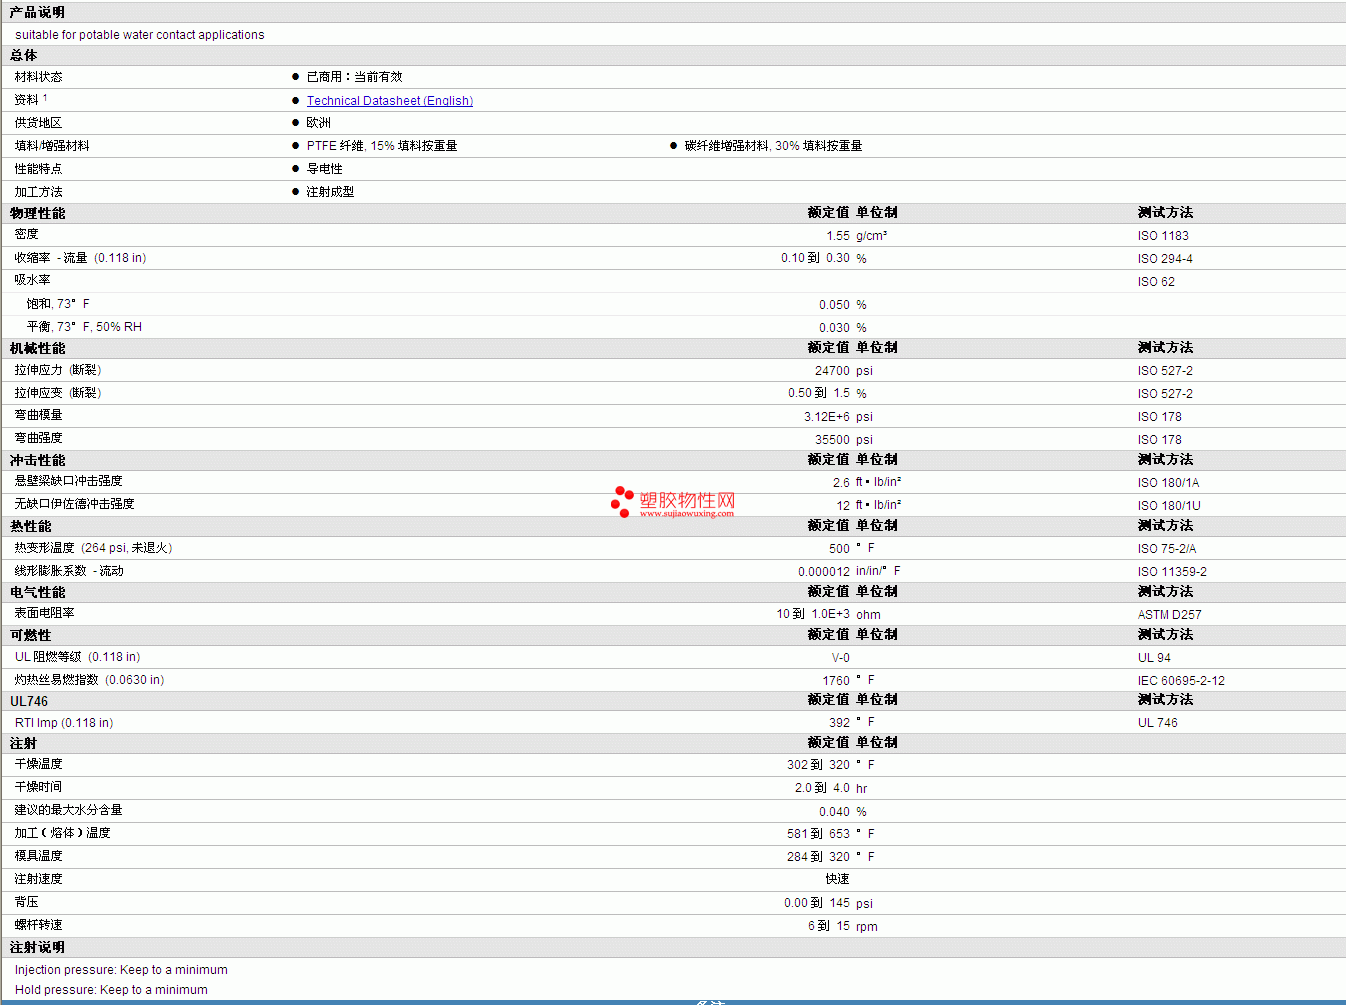Click the ISO 178 method for 弯曲强度
This screenshot has height=1005, width=1346.
pos(1160,440)
